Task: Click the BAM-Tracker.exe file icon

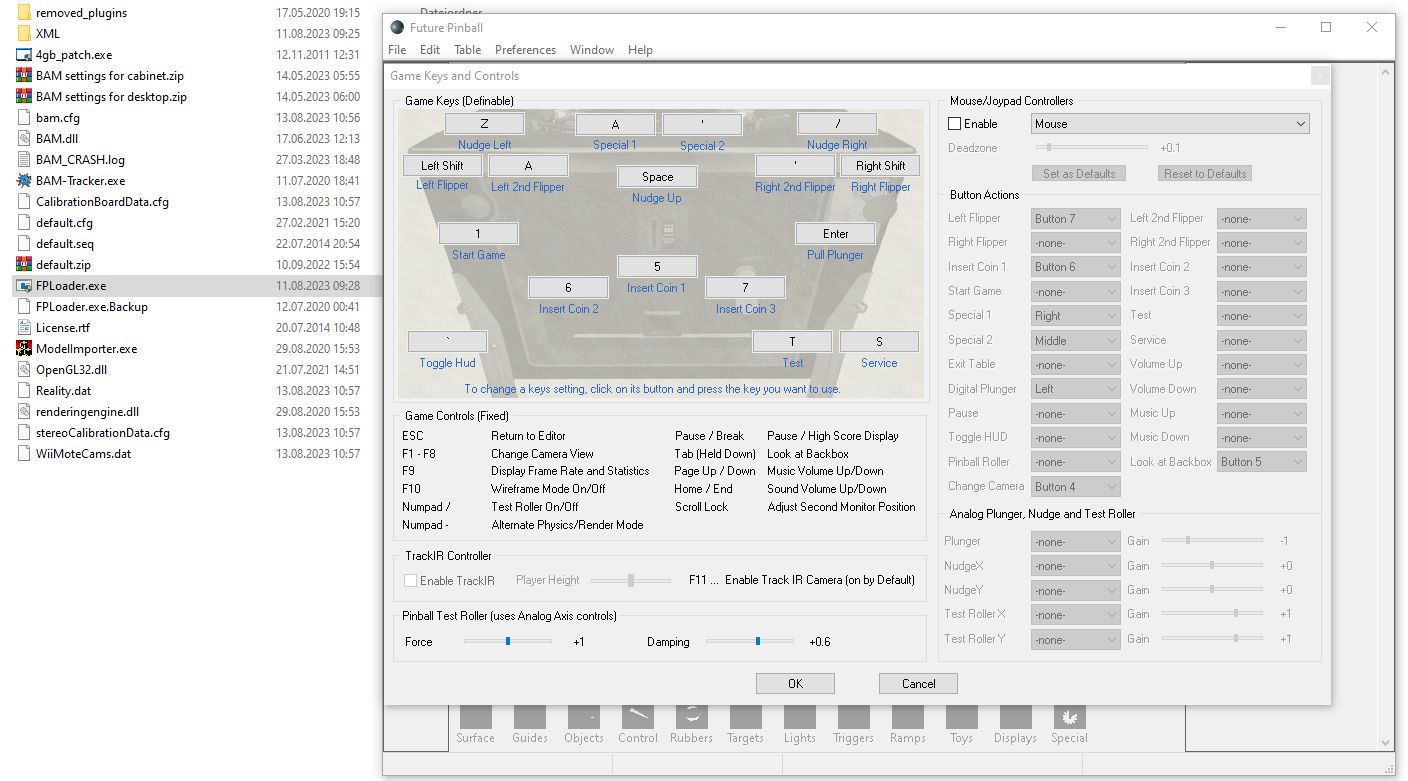Action: 25,181
